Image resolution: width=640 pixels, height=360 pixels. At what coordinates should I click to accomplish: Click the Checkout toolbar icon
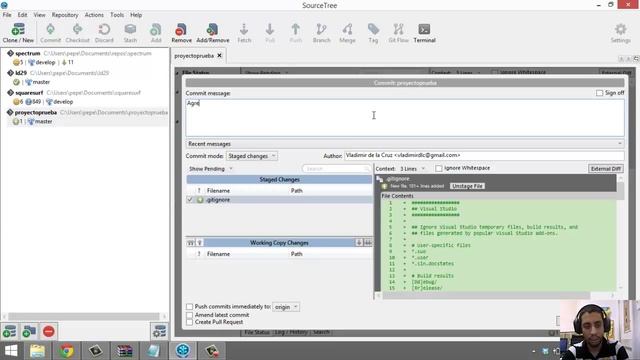(77, 33)
